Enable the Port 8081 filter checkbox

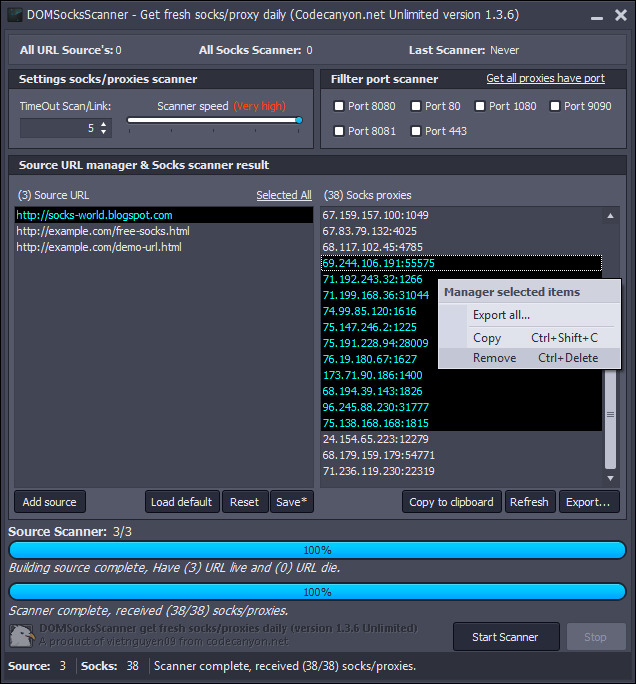coord(339,131)
